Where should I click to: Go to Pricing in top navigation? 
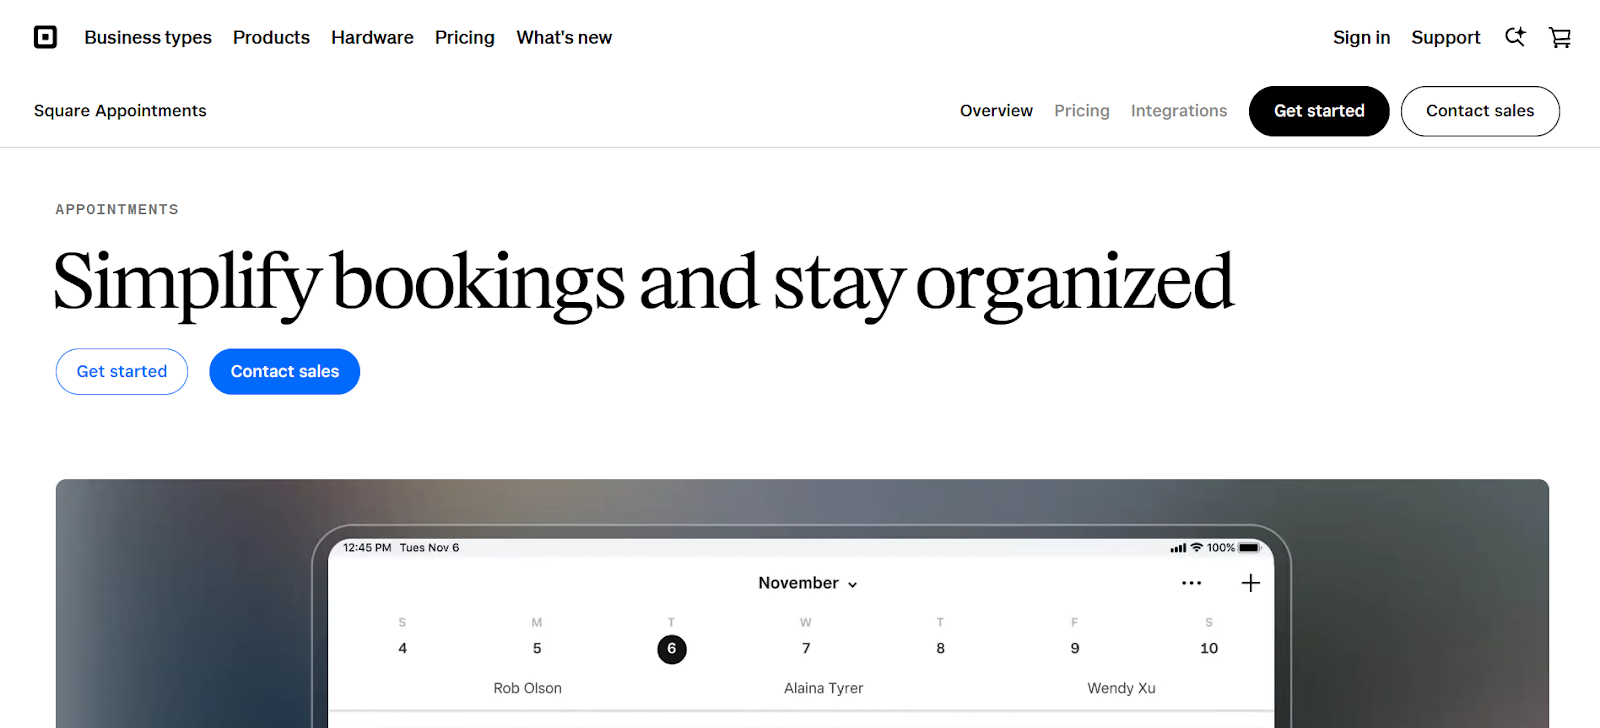(x=465, y=37)
